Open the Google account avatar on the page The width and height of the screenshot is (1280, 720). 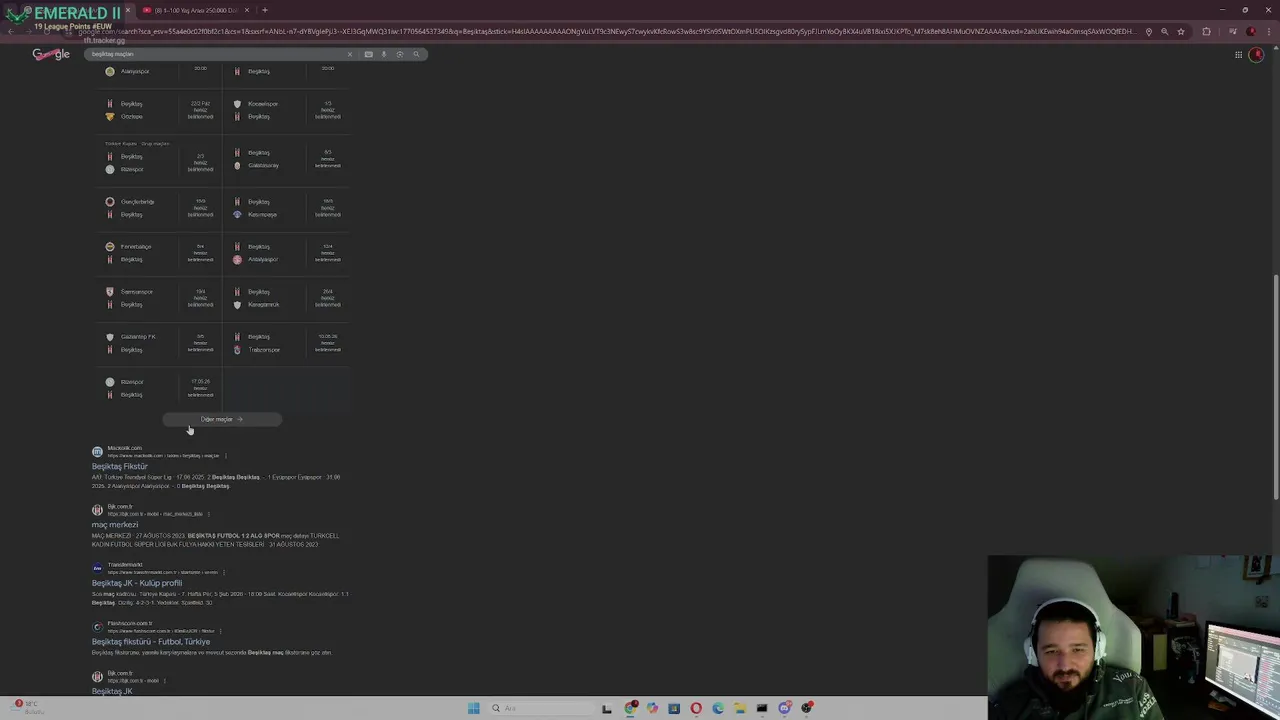1257,54
